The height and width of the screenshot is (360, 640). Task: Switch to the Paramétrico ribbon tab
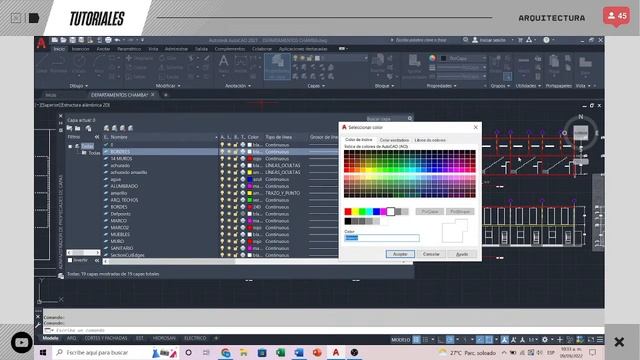[129, 49]
